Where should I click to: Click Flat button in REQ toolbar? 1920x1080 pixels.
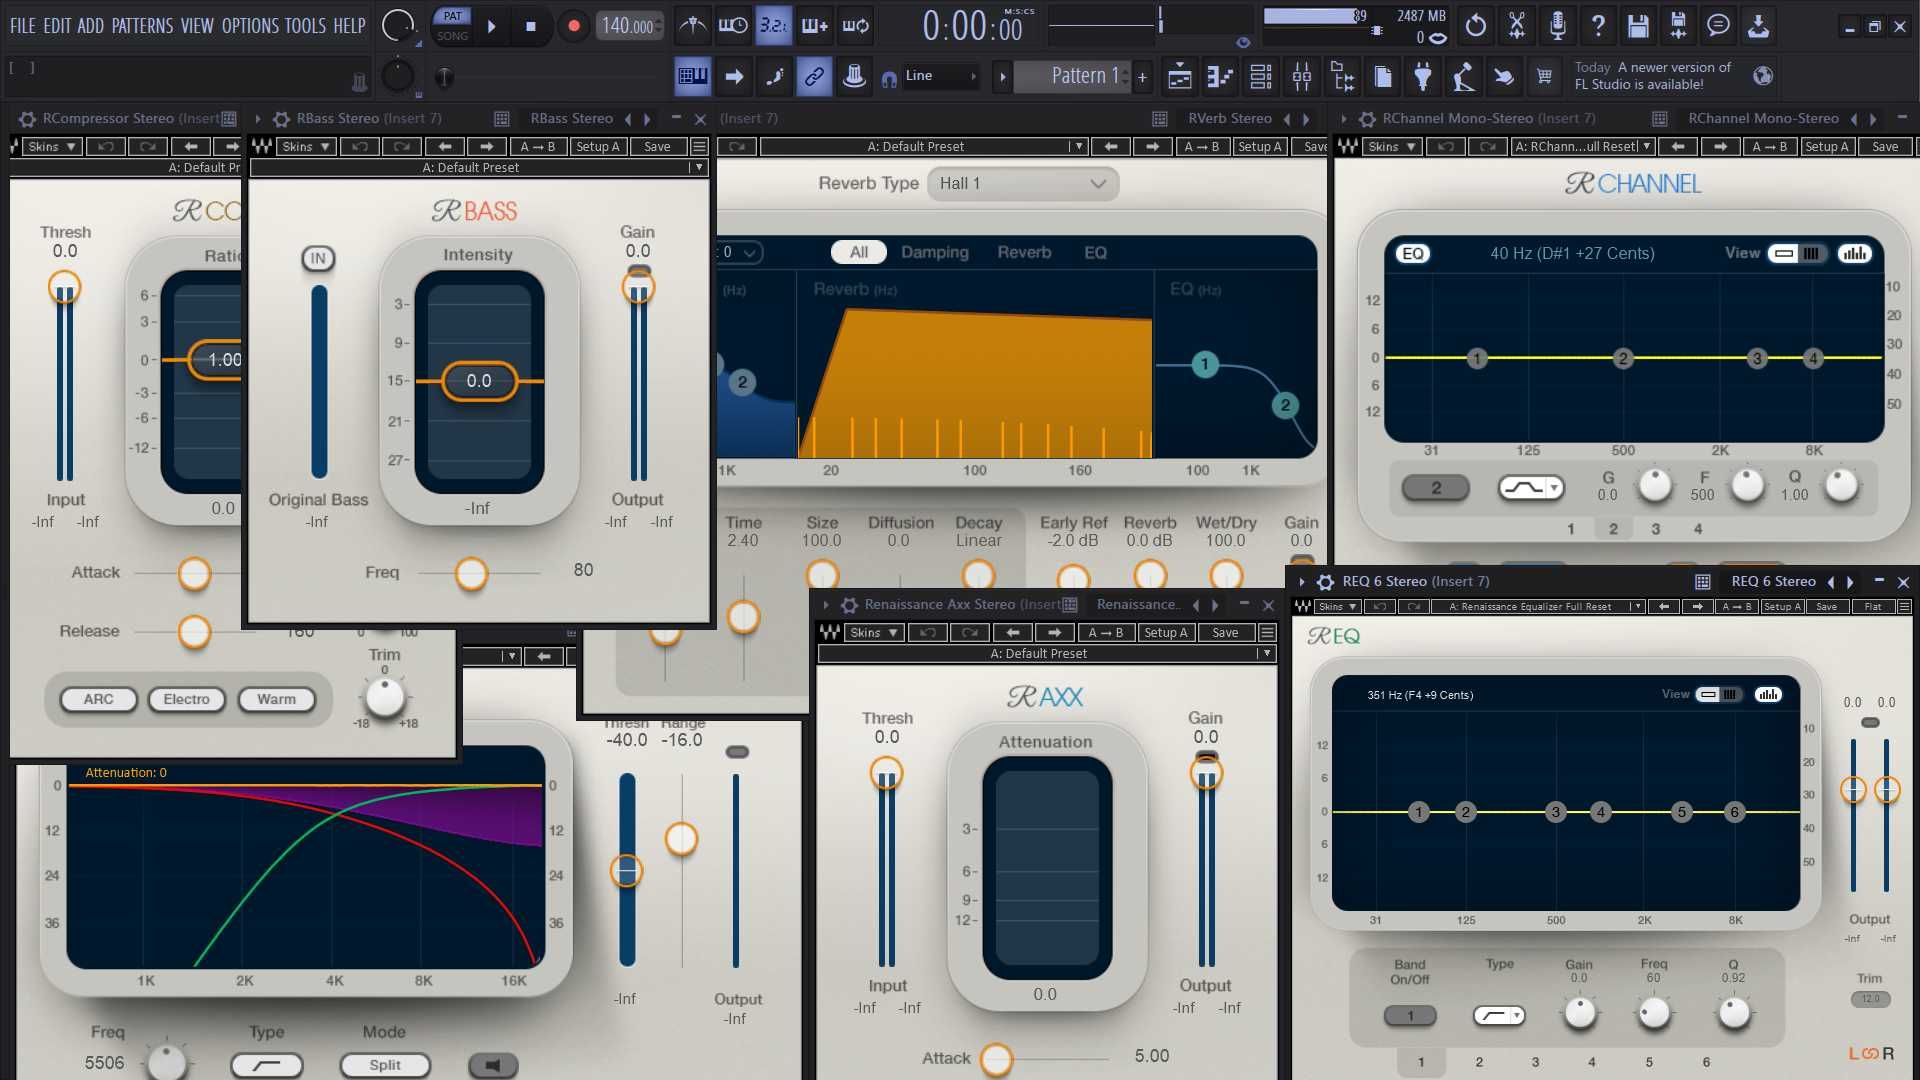pyautogui.click(x=1872, y=607)
